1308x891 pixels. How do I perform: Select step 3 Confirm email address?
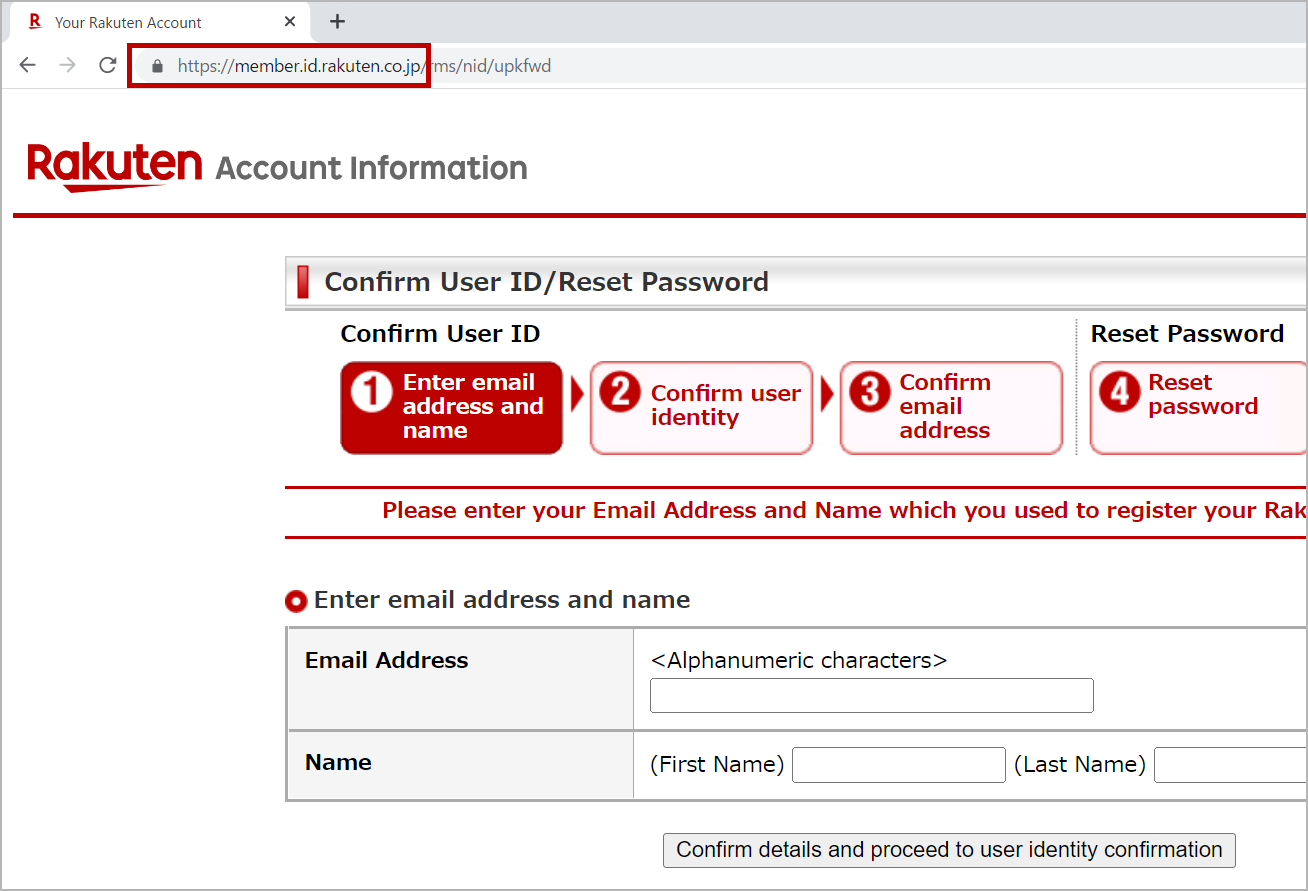950,407
